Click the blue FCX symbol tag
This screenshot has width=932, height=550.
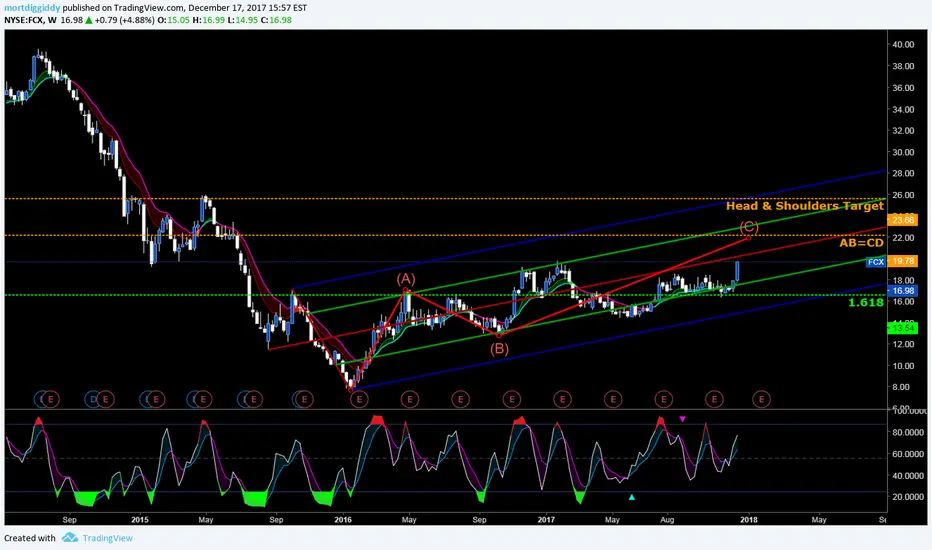pyautogui.click(x=876, y=262)
